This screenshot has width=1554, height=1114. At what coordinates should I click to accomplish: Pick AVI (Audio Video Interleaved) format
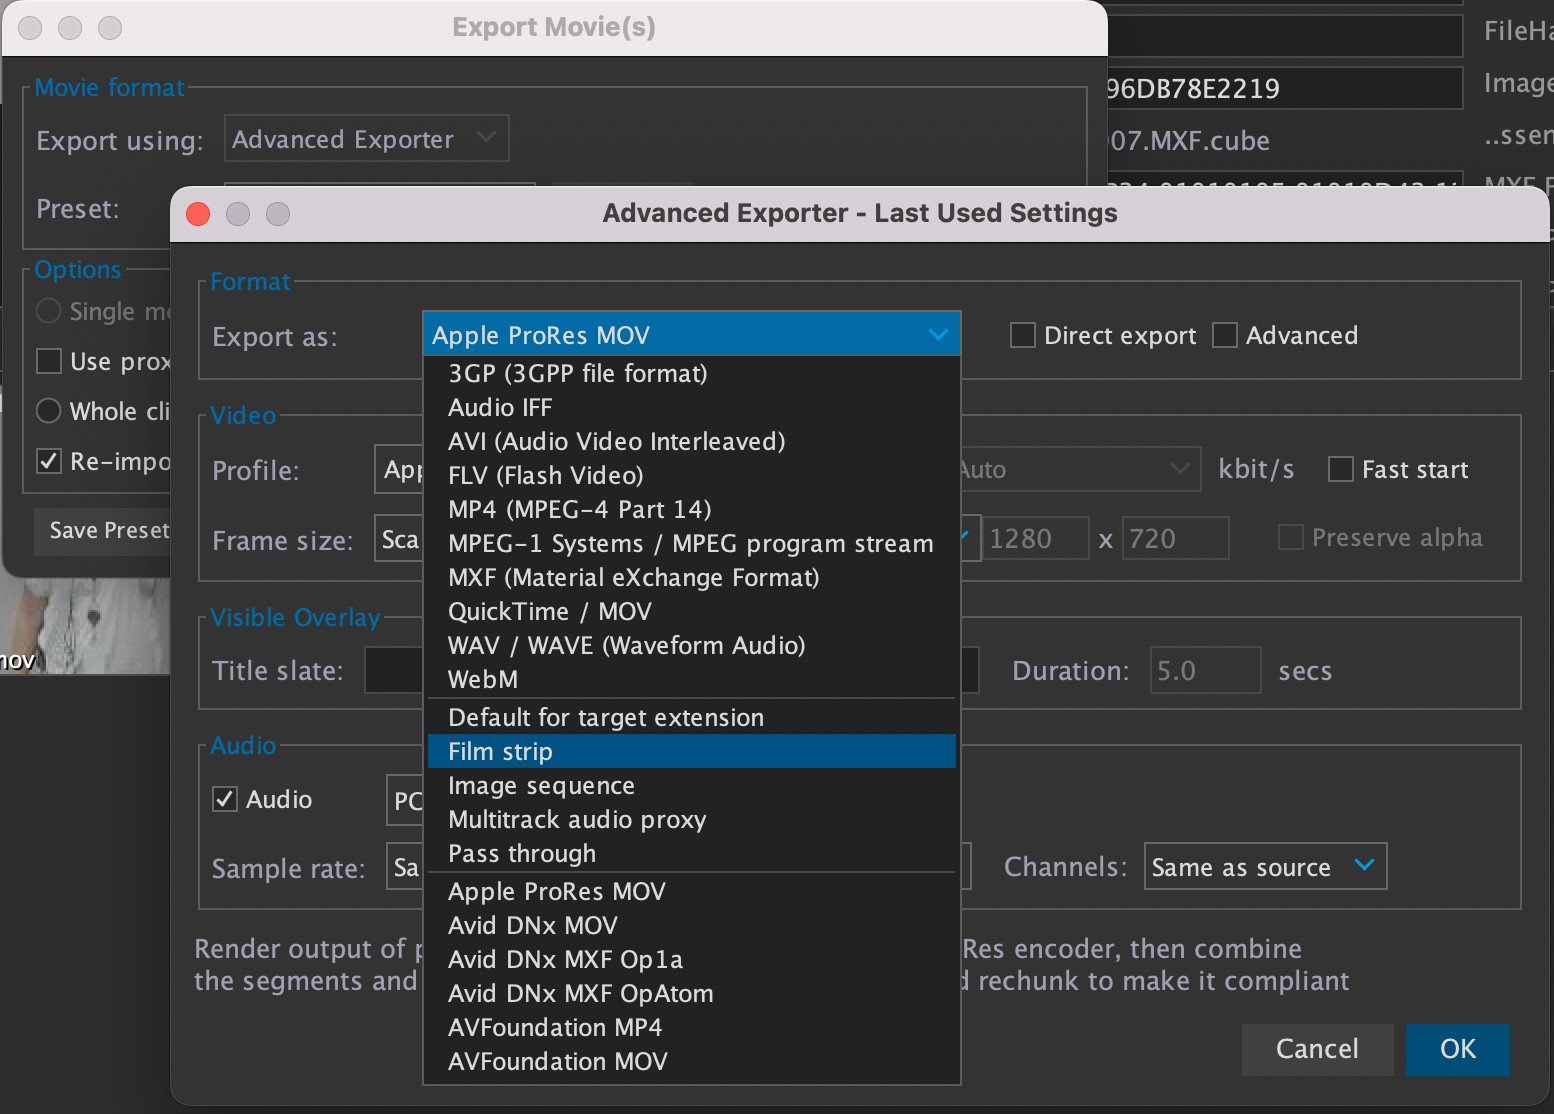691,441
